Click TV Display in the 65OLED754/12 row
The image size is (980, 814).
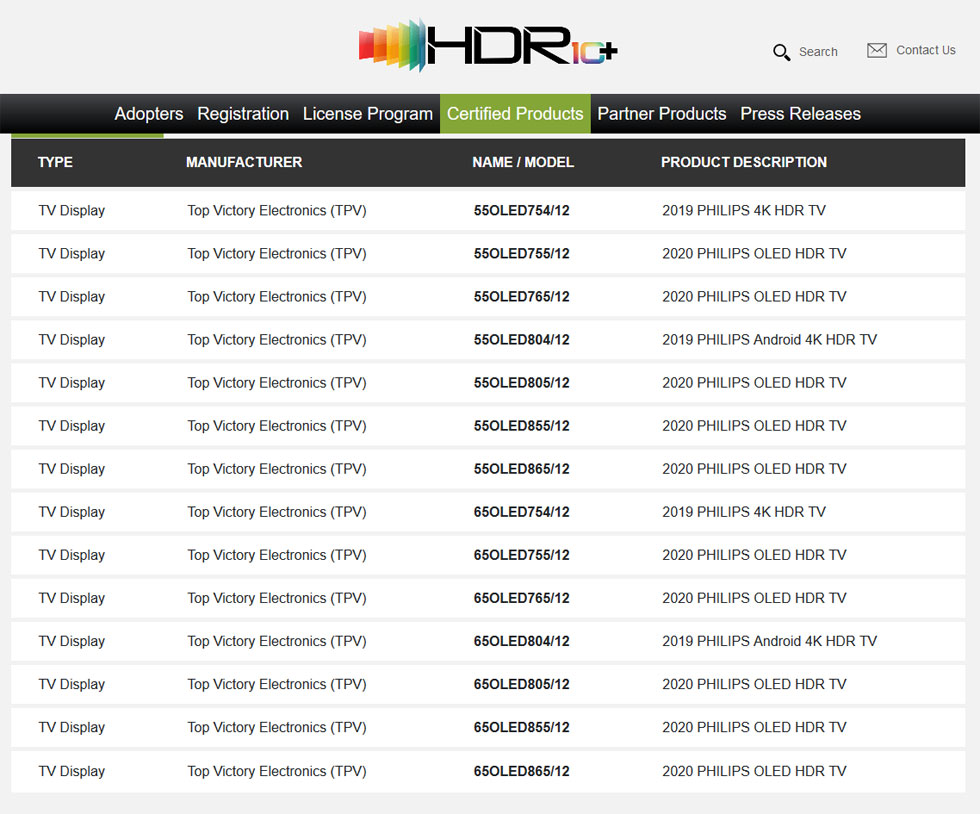[x=71, y=513]
